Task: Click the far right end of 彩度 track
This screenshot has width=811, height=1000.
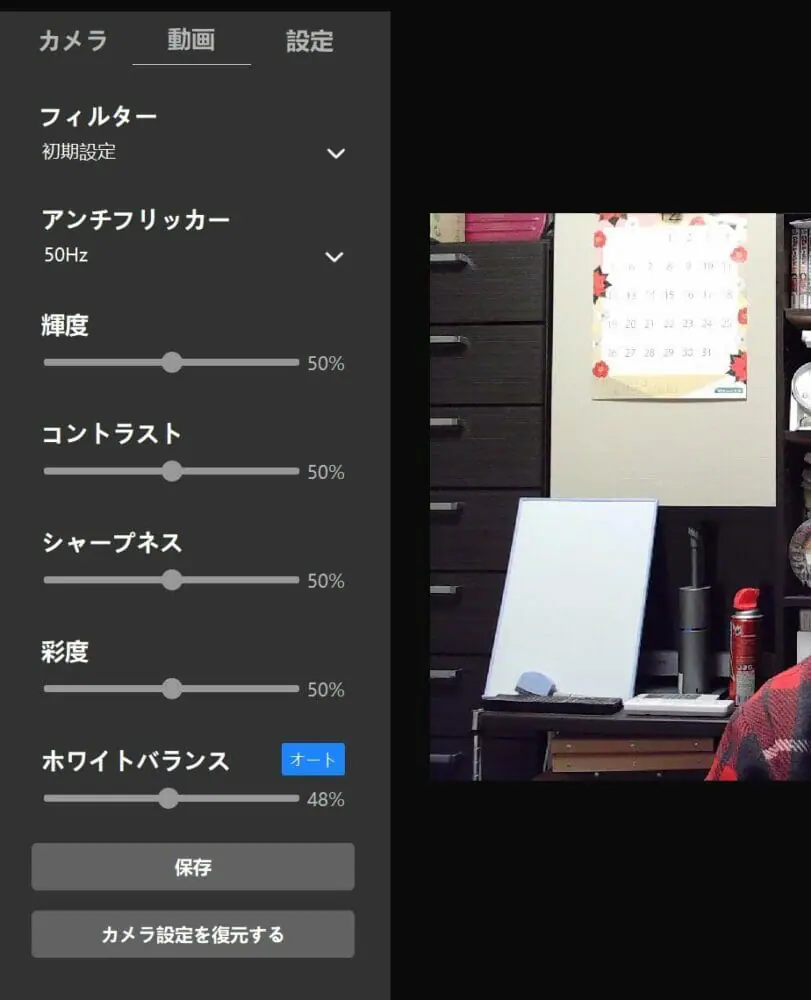Action: pyautogui.click(x=296, y=689)
